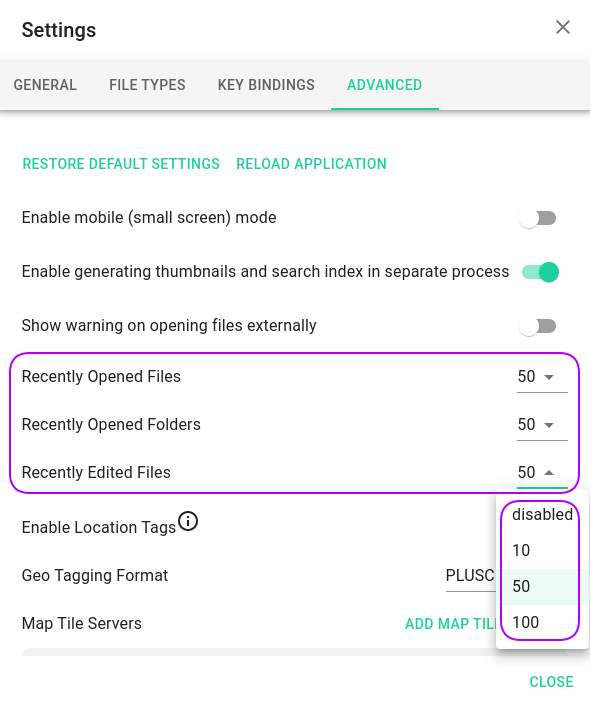Viewport: 590px width, 705px height.
Task: Click Reload Application
Action: (311, 164)
